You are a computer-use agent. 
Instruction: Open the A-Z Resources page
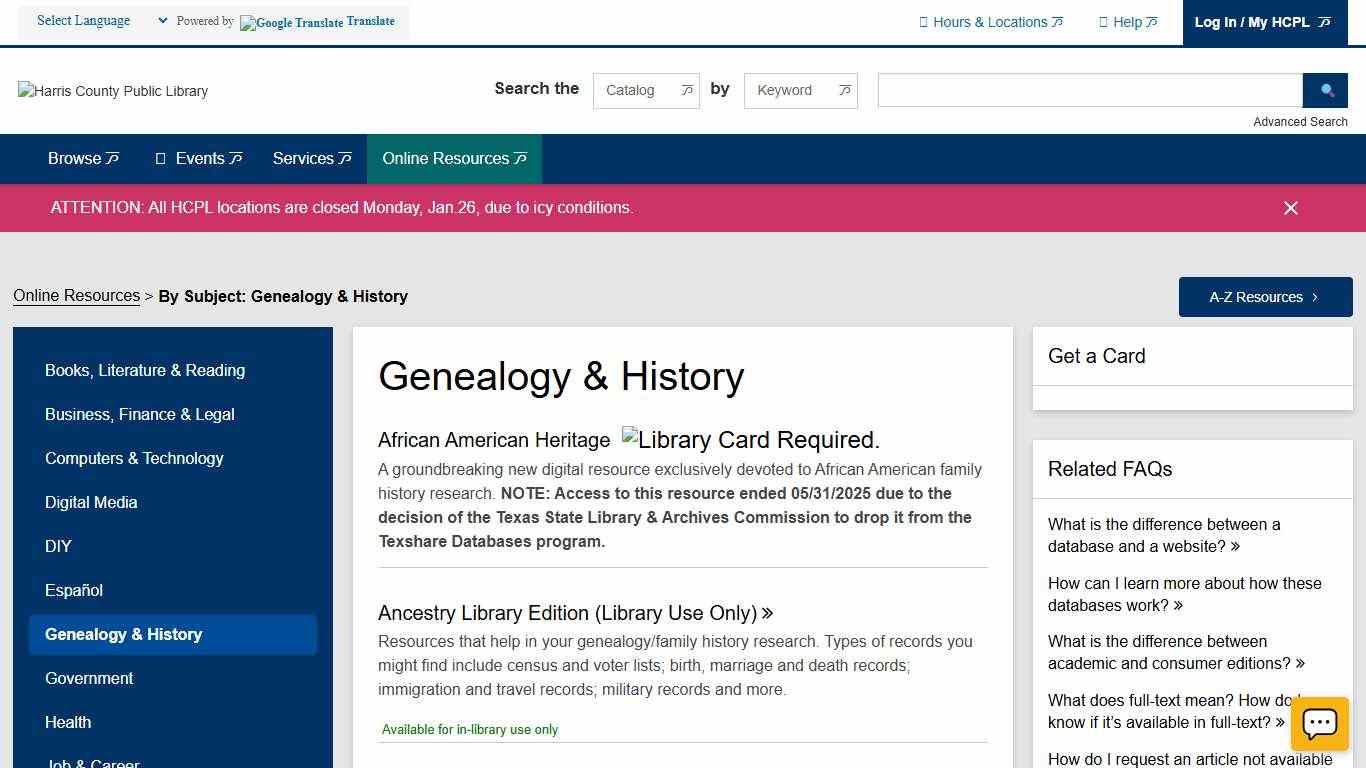tap(1265, 297)
